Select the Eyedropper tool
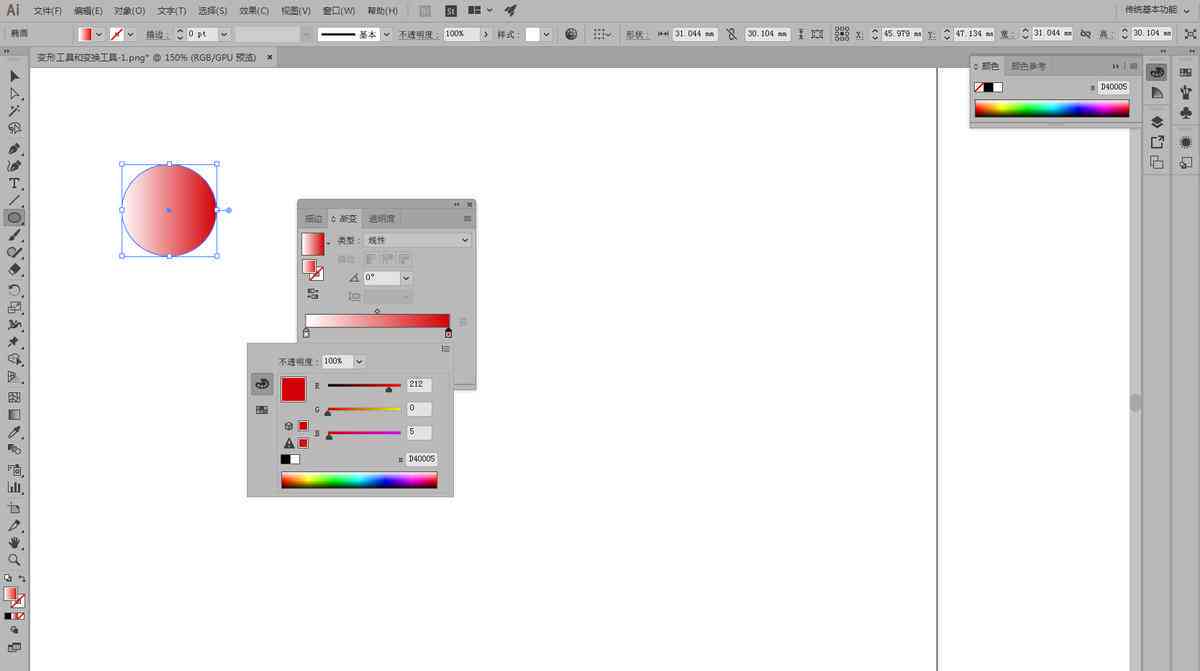 pyautogui.click(x=15, y=433)
